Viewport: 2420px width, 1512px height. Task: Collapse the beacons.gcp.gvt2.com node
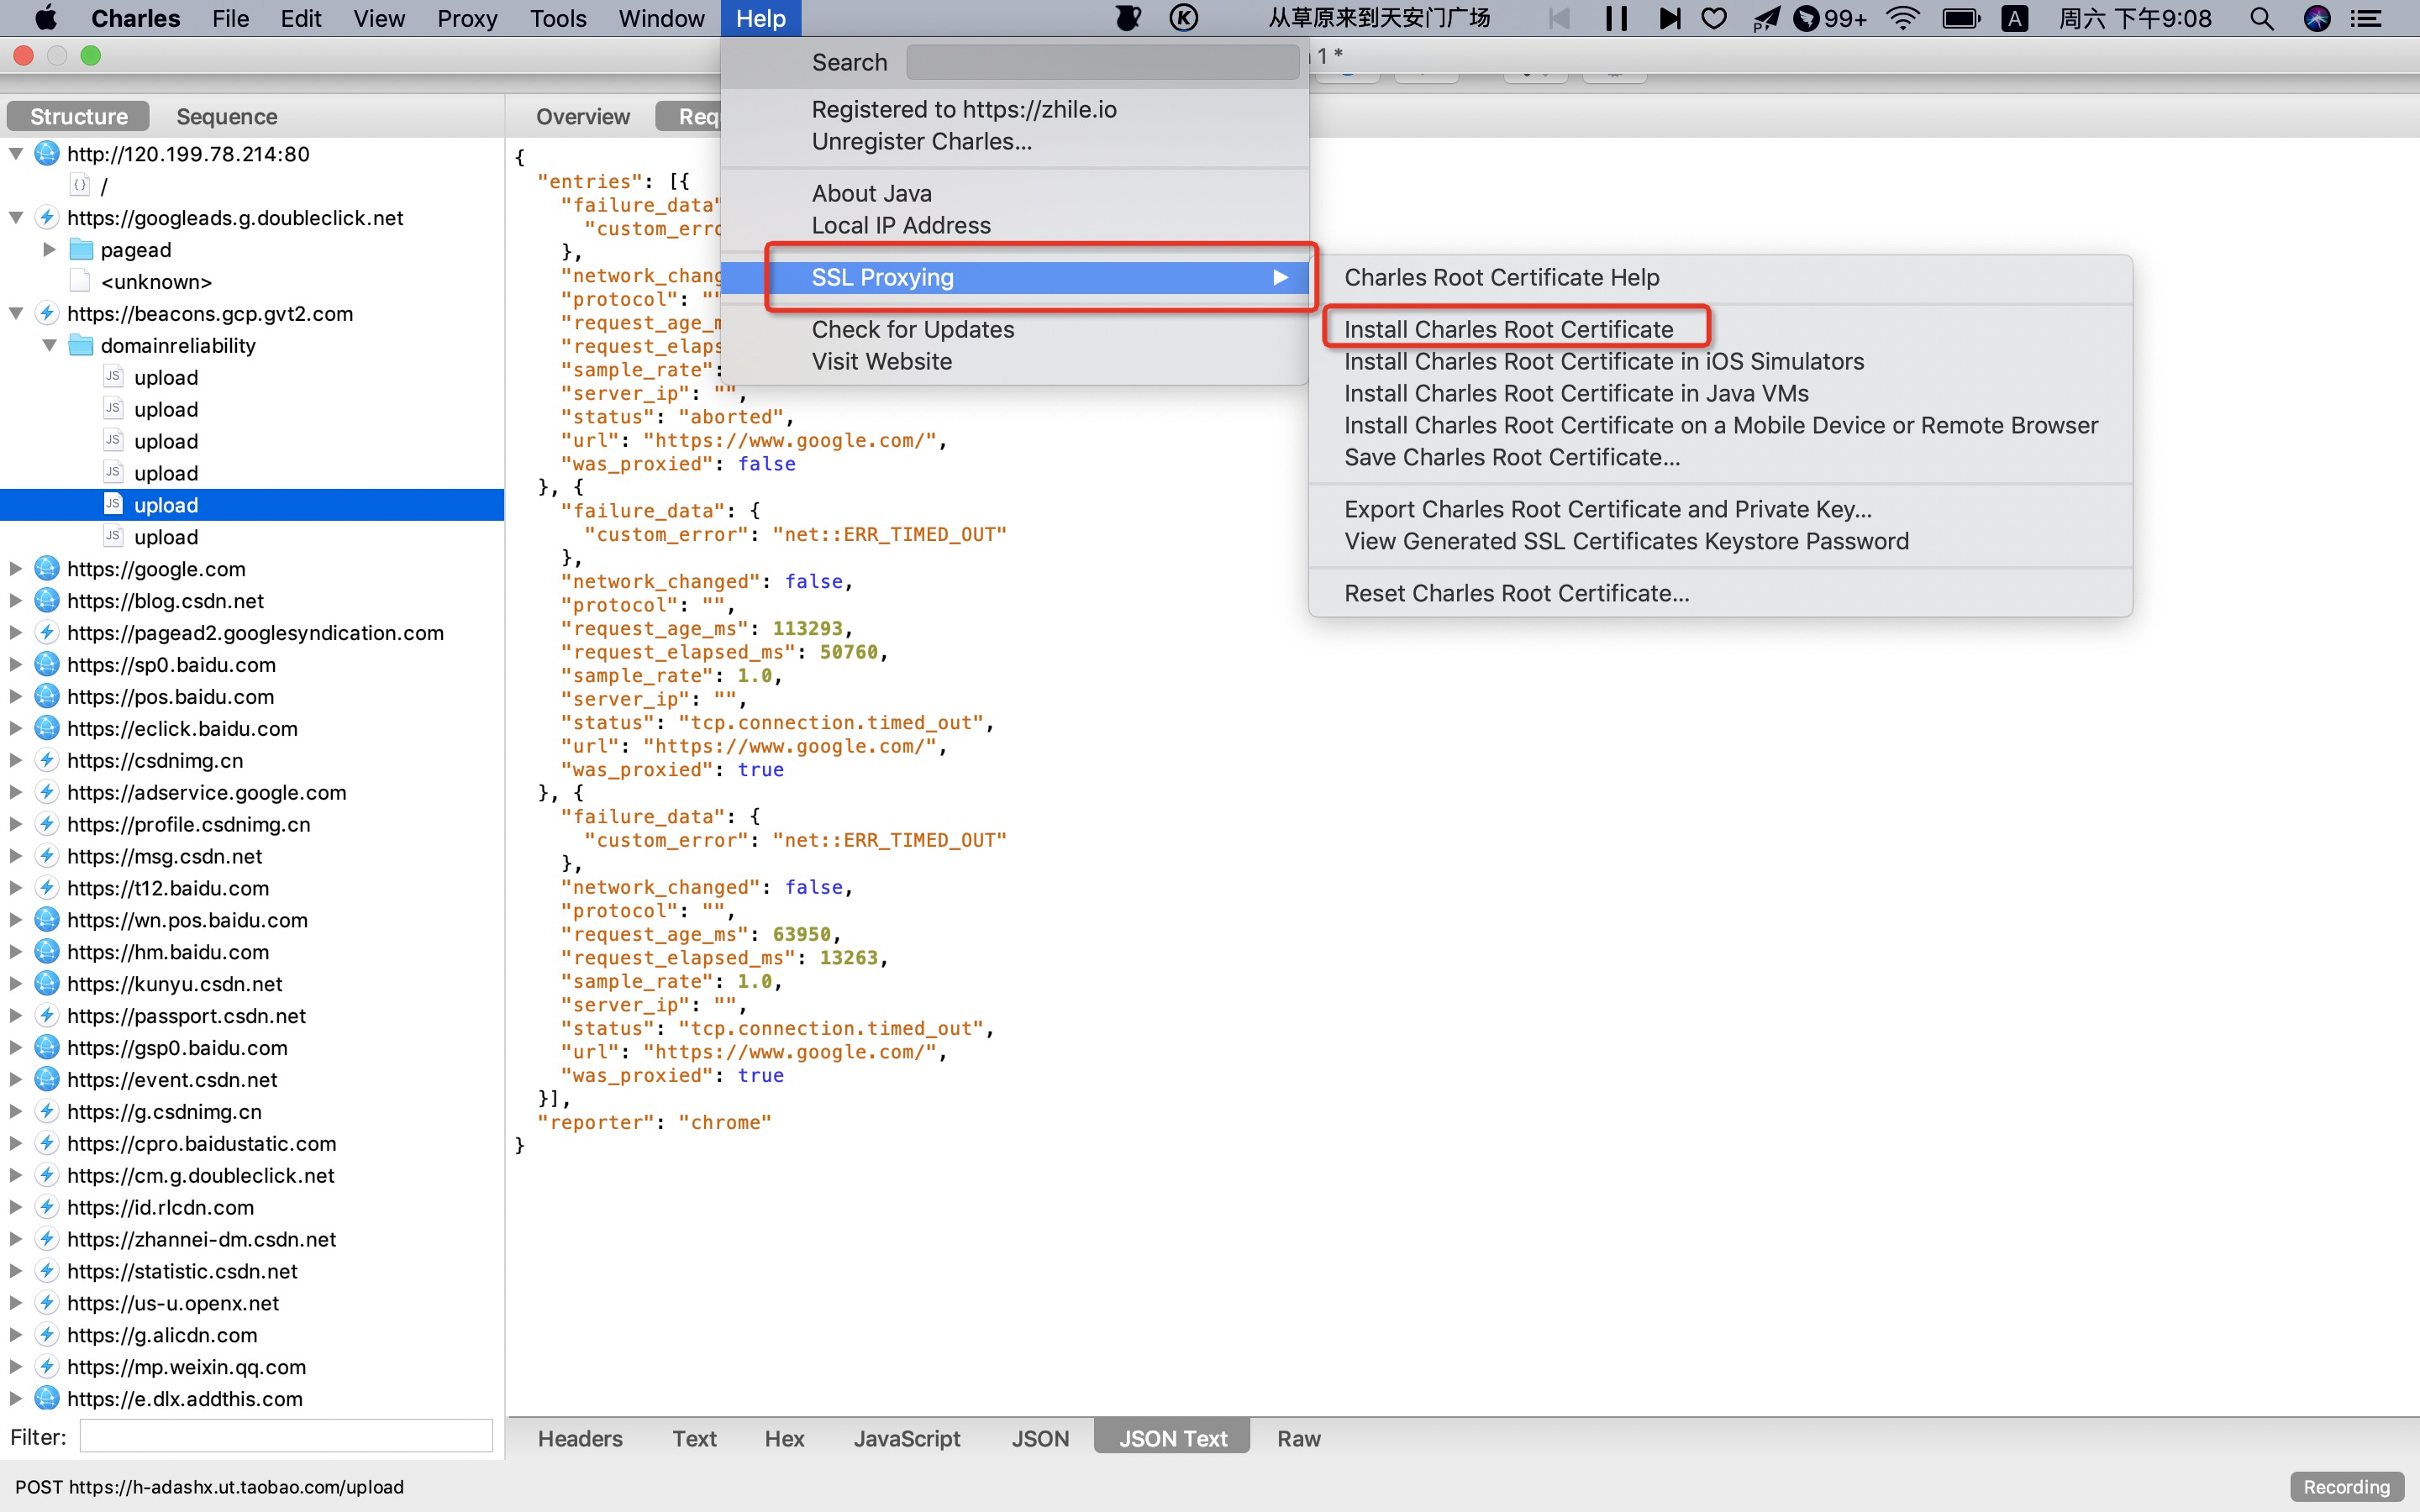(16, 314)
